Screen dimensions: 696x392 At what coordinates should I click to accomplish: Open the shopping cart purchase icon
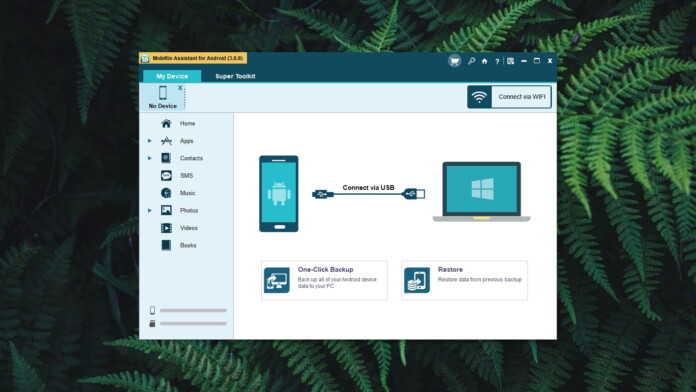pyautogui.click(x=454, y=61)
